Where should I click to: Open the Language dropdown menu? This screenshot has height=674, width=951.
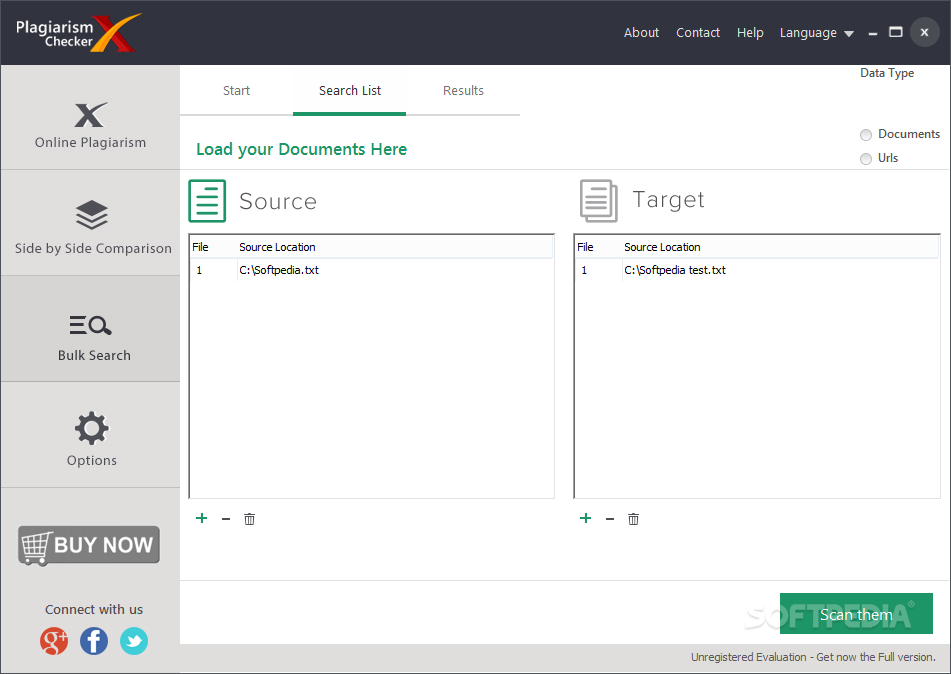(x=816, y=33)
